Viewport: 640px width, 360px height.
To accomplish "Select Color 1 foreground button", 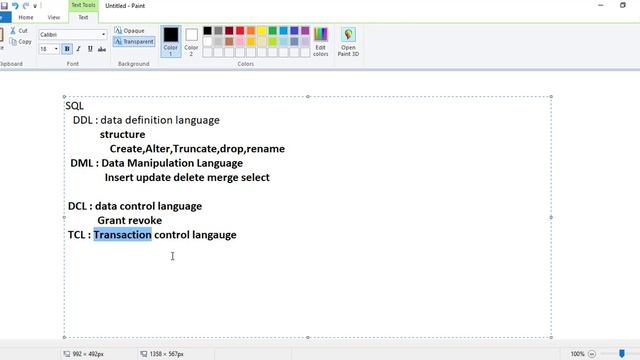I will [x=171, y=41].
